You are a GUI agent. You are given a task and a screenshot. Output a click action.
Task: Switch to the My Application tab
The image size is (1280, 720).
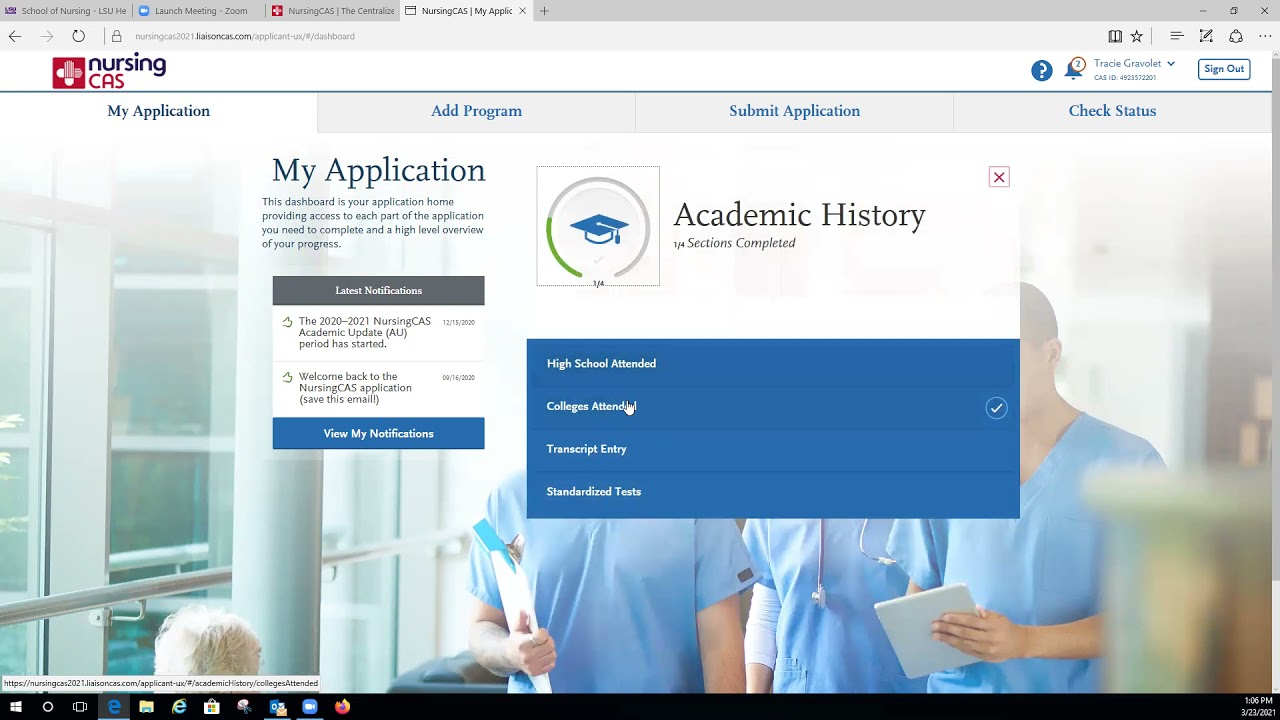coord(158,111)
